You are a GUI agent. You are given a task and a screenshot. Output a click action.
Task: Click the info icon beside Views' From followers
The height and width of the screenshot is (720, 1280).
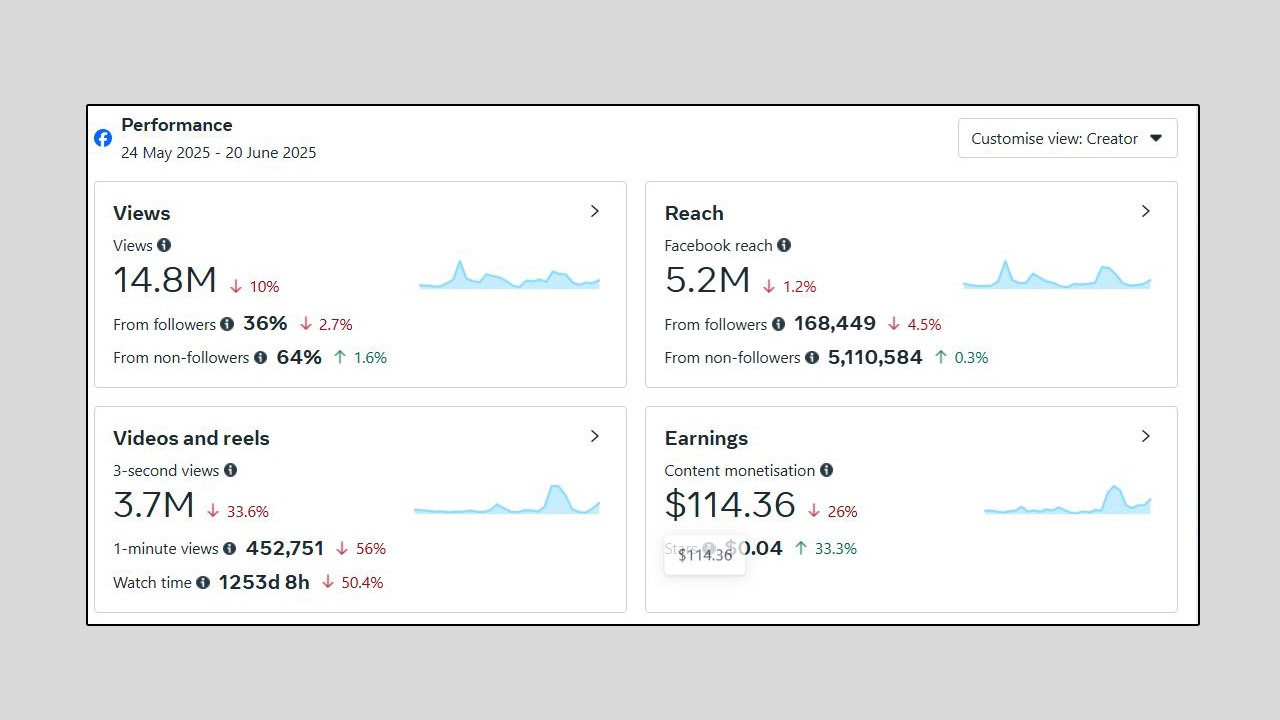click(x=227, y=324)
